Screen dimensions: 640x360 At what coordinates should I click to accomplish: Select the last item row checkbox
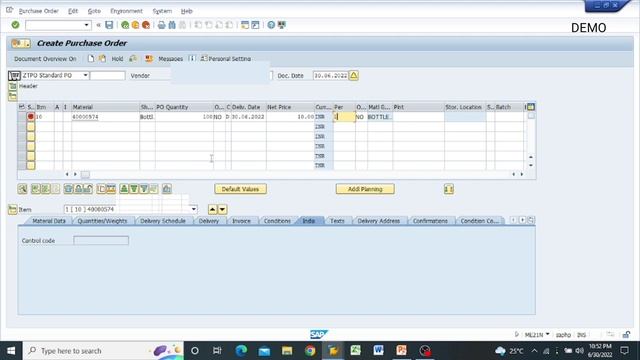pos(31,165)
